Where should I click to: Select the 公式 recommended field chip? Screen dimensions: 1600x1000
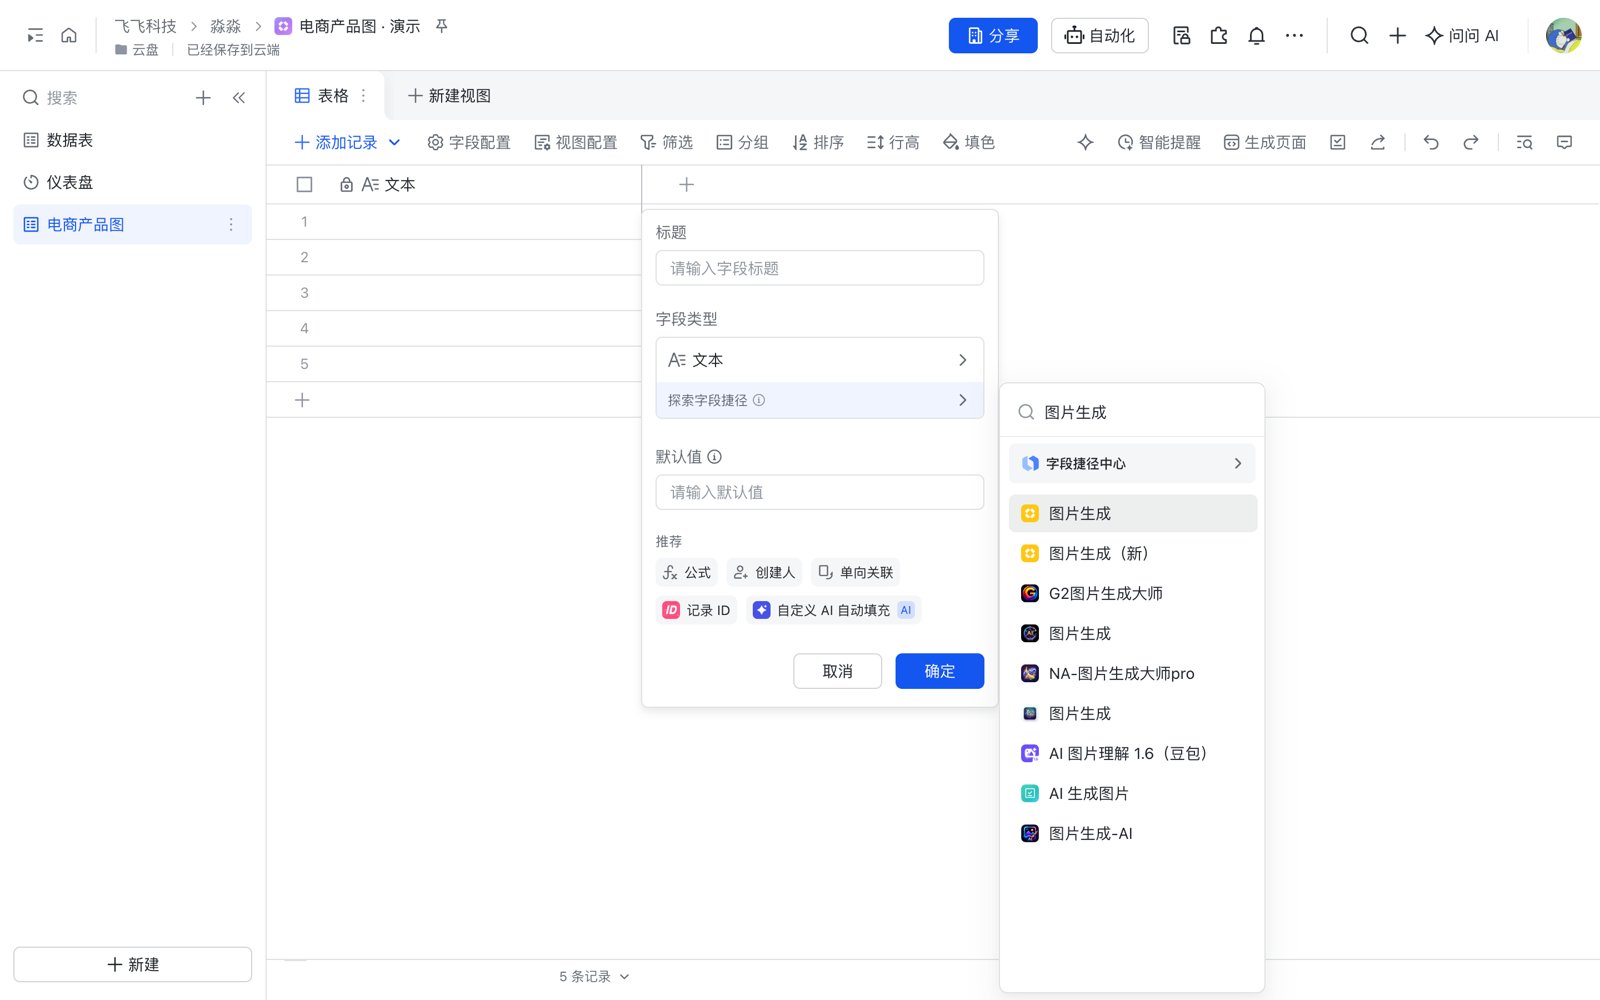(686, 572)
